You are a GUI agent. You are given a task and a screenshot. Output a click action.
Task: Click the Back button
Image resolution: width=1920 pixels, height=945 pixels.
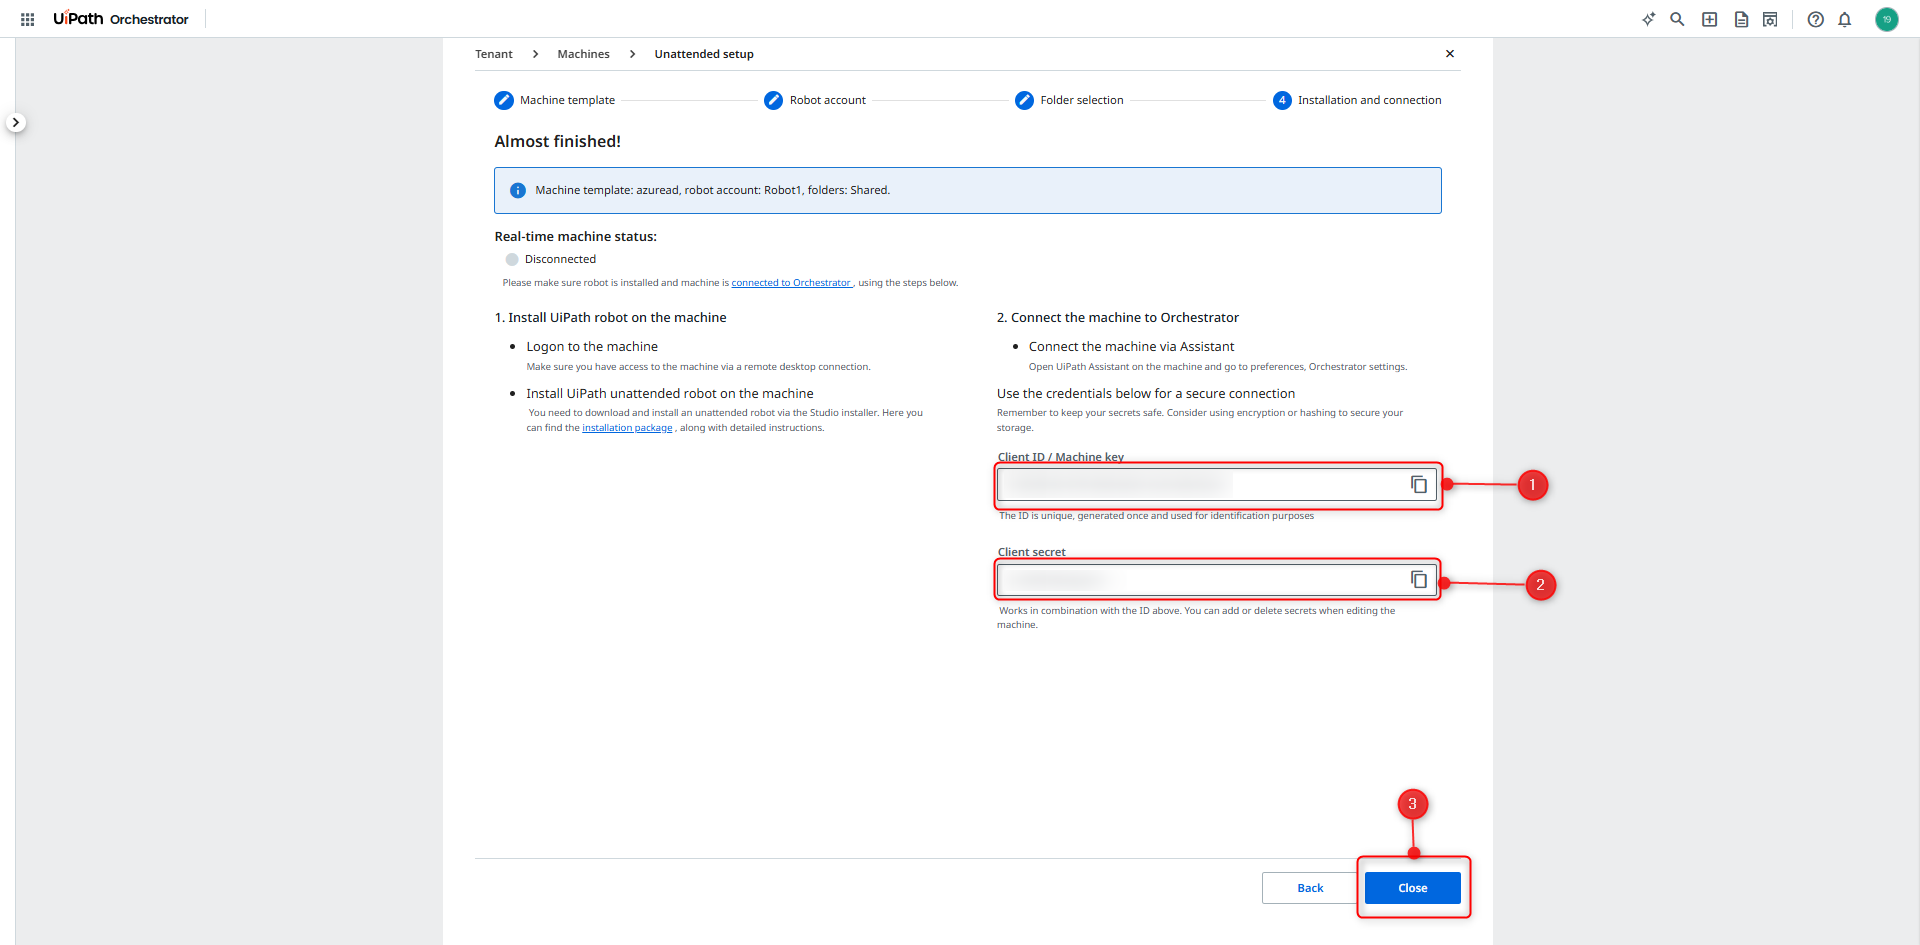click(x=1310, y=888)
